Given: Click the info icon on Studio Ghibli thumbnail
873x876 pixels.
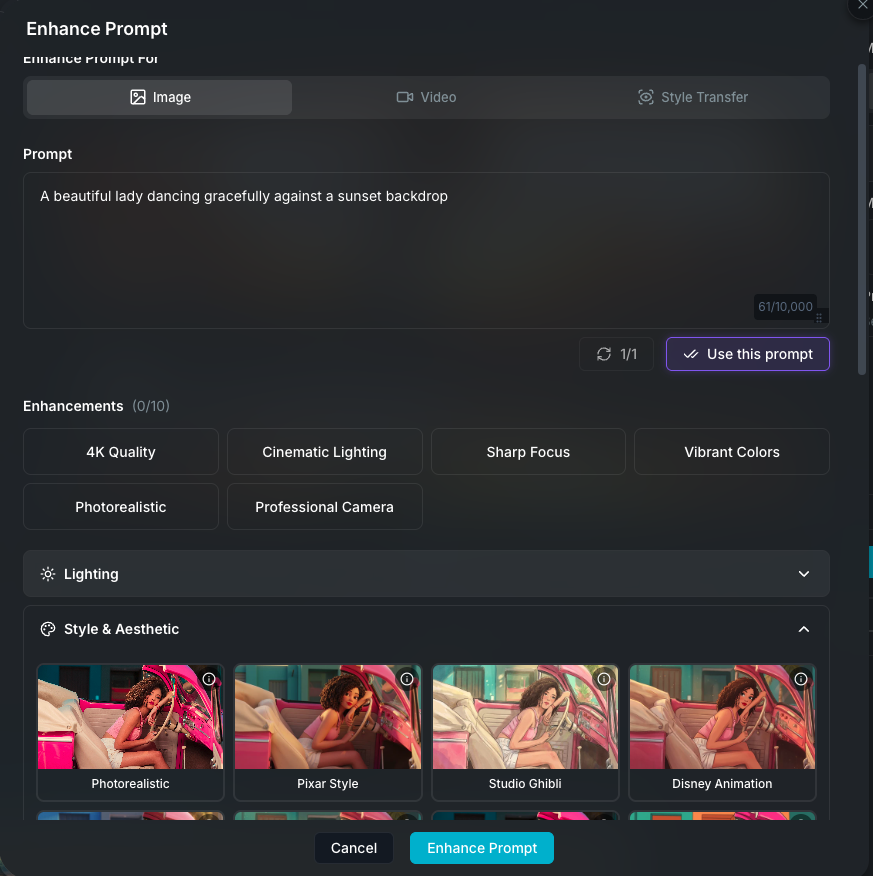Looking at the screenshot, I should (604, 679).
